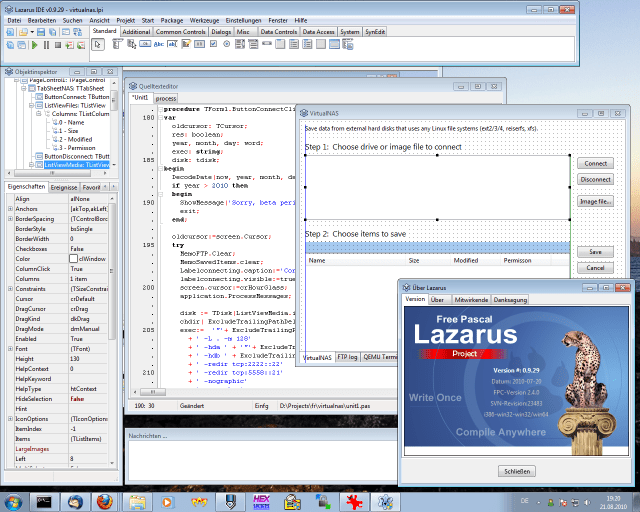Select the TRadioButton palette component
This screenshot has width=640, height=512.
coord(227,44)
